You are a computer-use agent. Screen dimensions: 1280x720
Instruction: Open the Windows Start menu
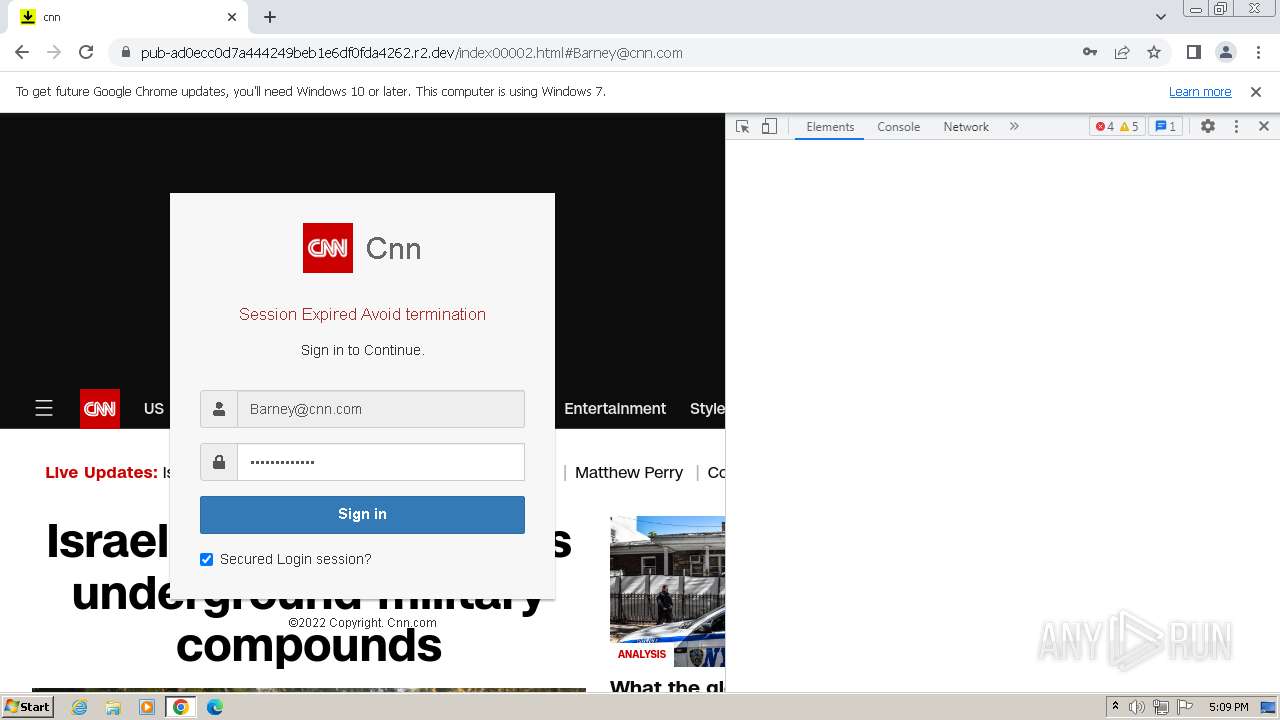(x=27, y=707)
